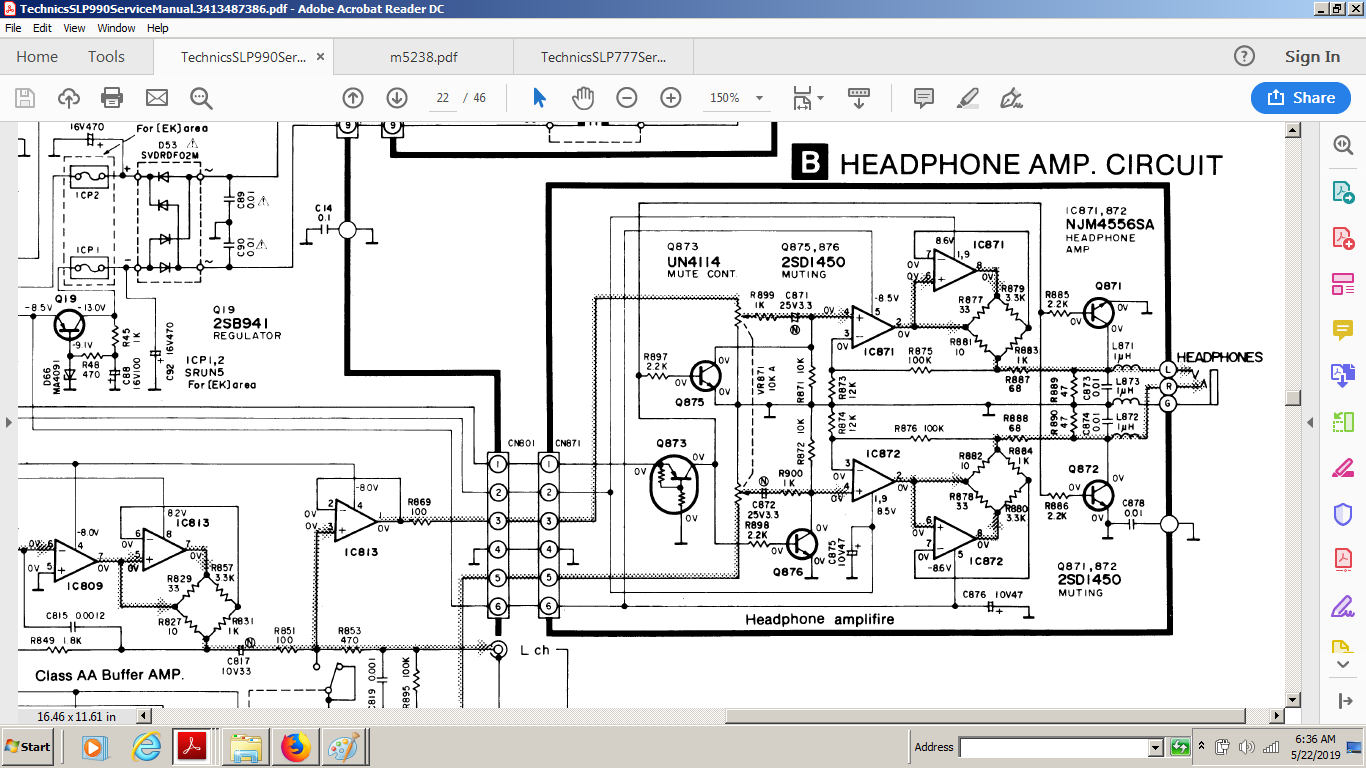Zoom in with plus button

tap(670, 98)
